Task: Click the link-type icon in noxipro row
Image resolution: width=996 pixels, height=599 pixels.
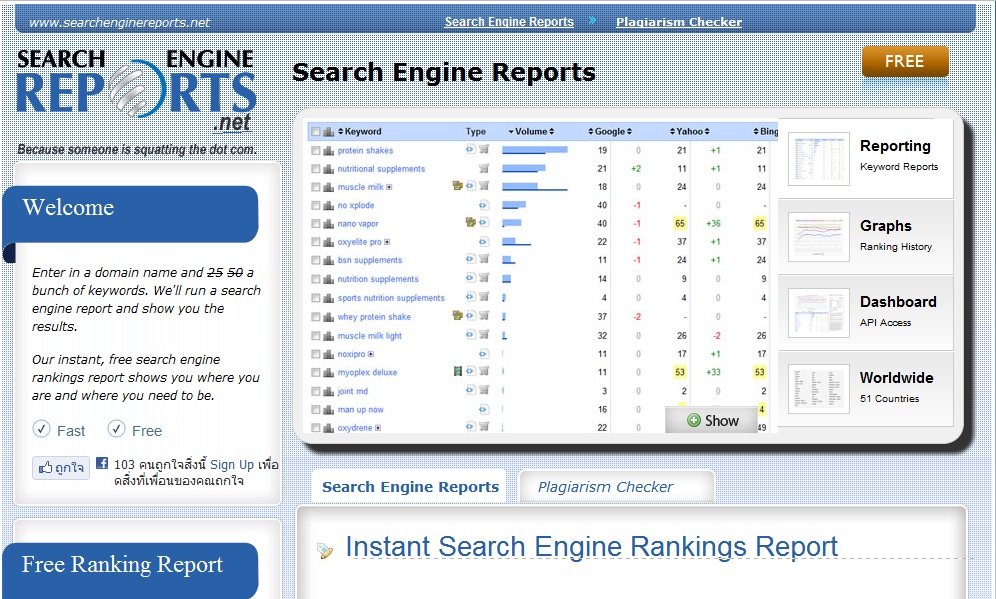Action: point(483,354)
